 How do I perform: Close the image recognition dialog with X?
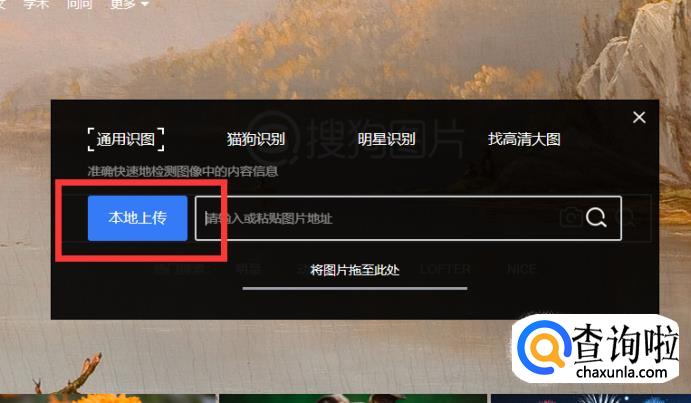[x=639, y=117]
